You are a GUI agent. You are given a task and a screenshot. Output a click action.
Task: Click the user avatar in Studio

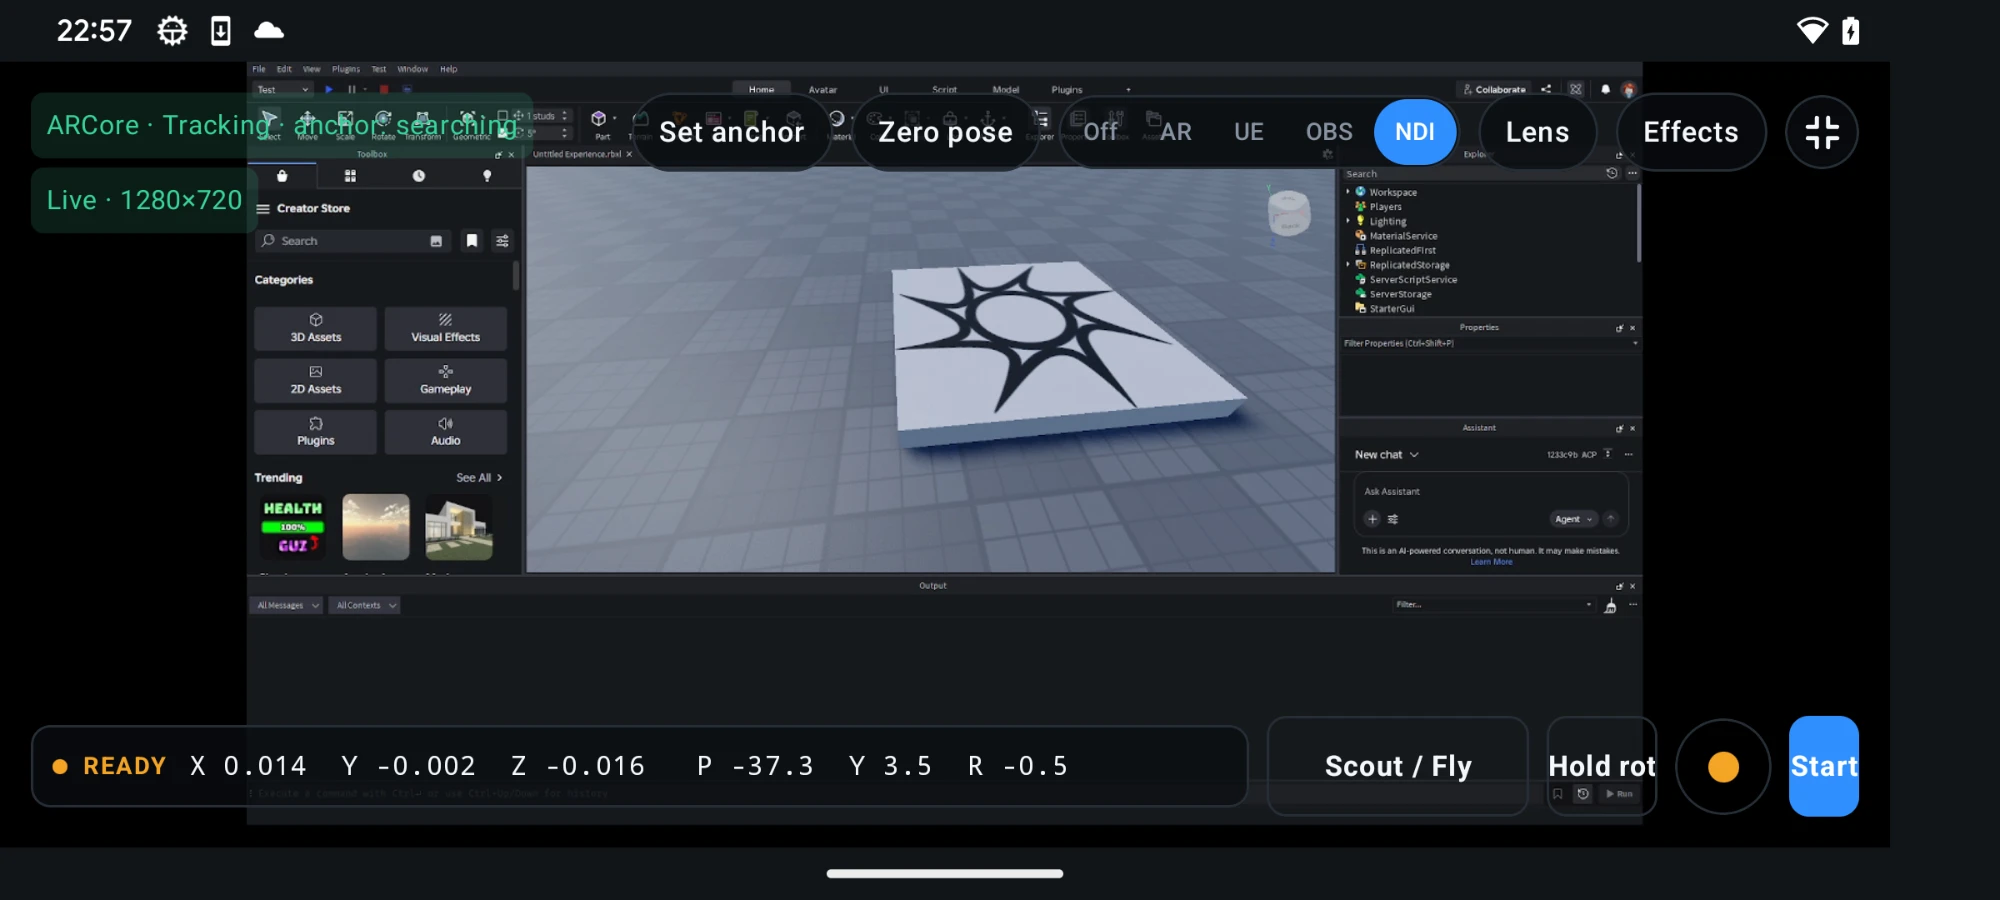pyautogui.click(x=1628, y=90)
